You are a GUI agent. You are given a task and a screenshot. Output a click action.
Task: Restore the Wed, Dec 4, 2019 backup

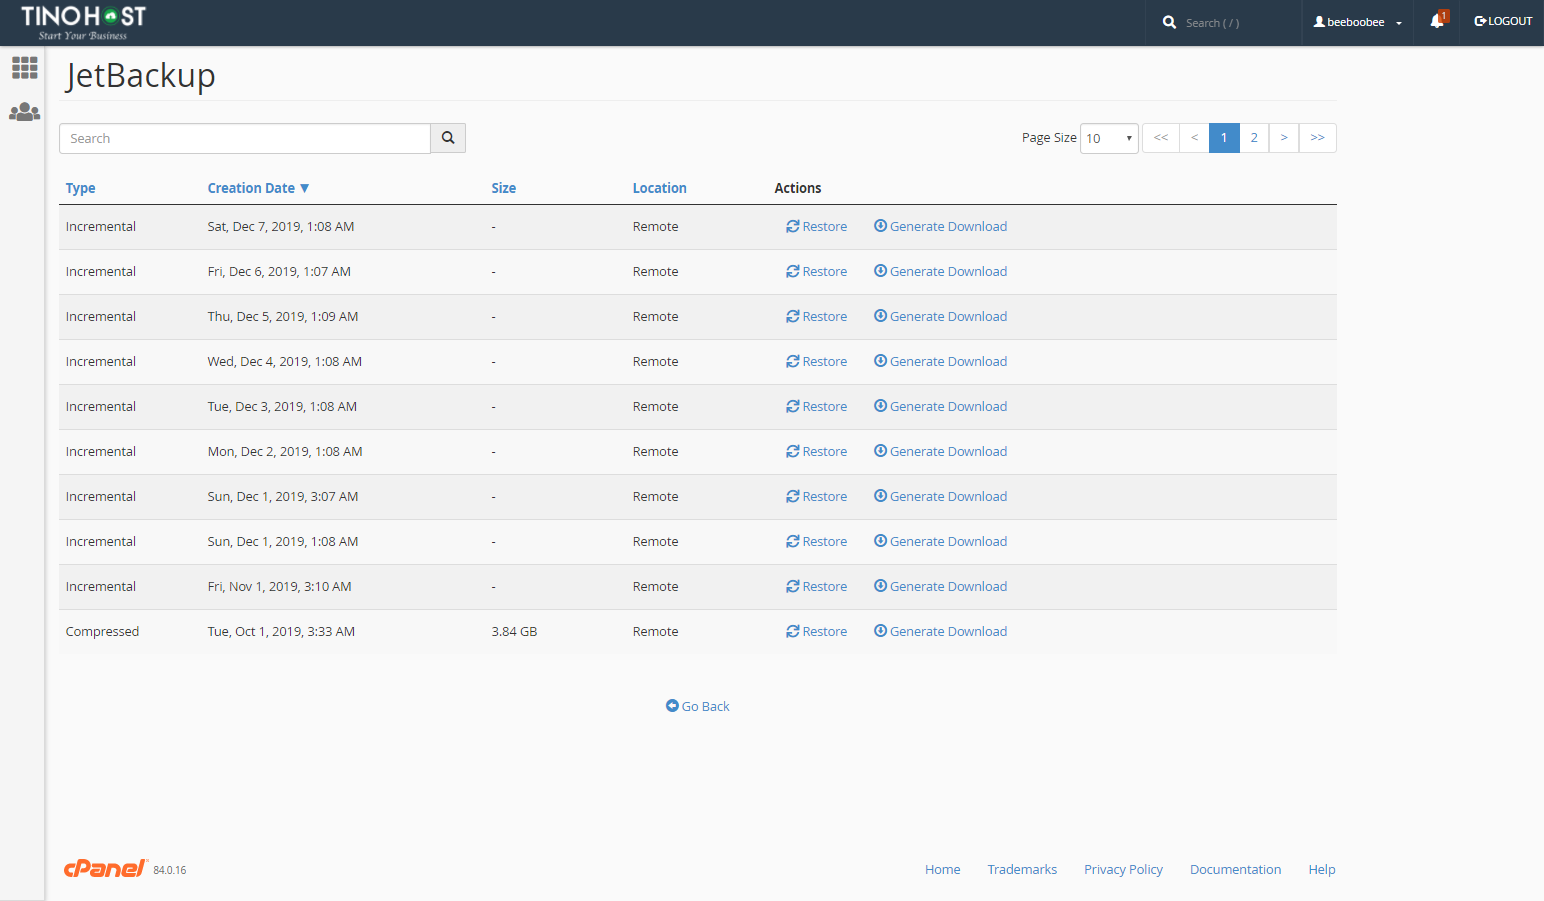pyautogui.click(x=816, y=362)
